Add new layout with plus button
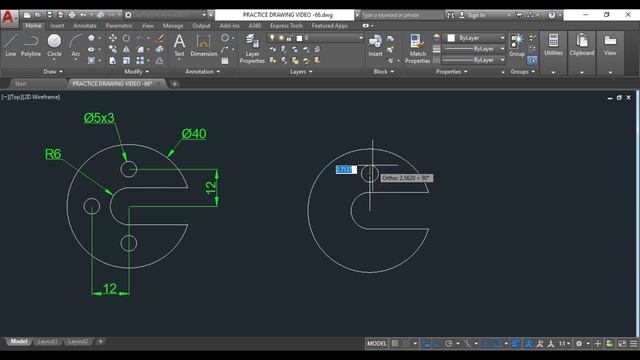 click(x=100, y=341)
